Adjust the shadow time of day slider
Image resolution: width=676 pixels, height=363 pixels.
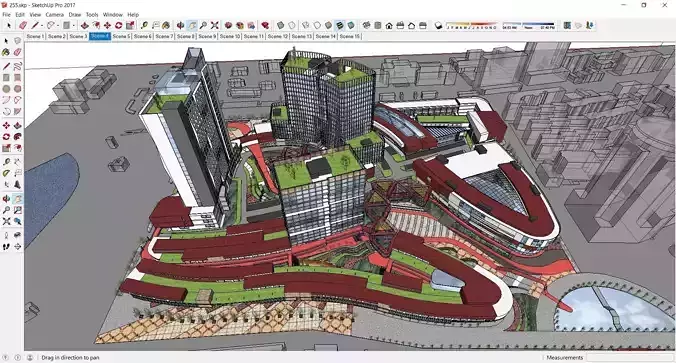coord(529,25)
